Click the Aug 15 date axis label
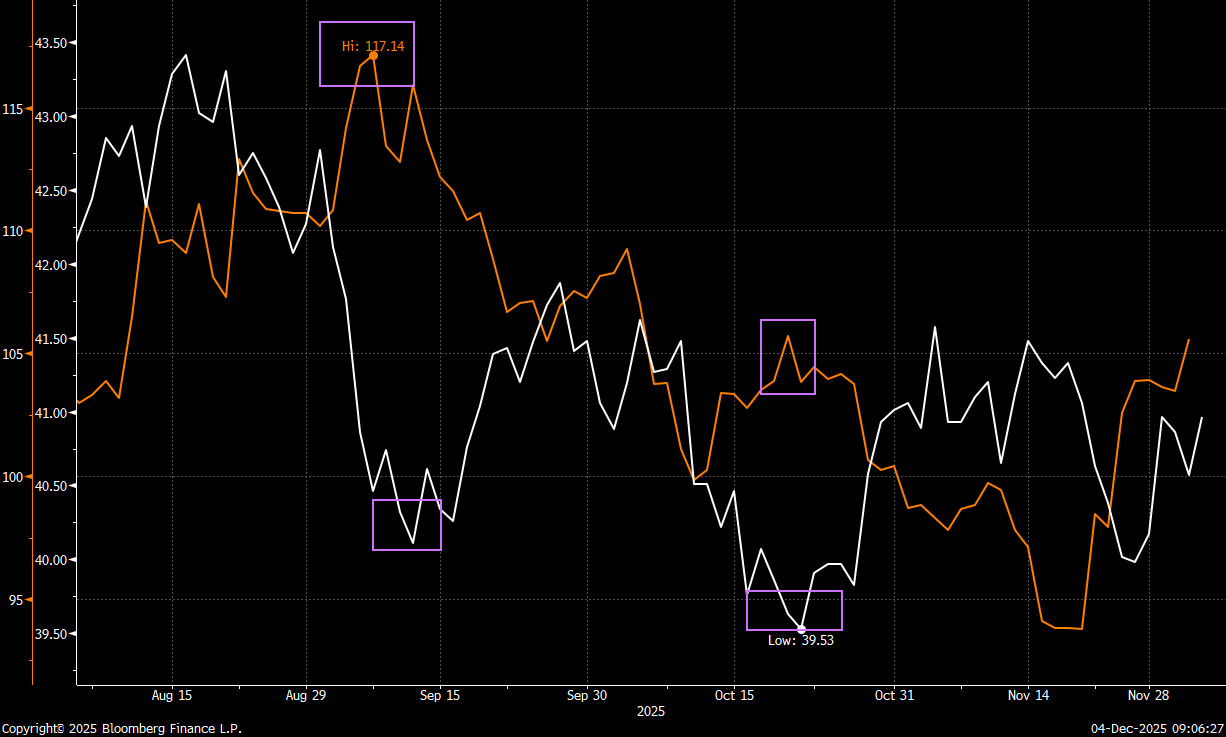Screen dimensions: 1226x737 click(172, 695)
